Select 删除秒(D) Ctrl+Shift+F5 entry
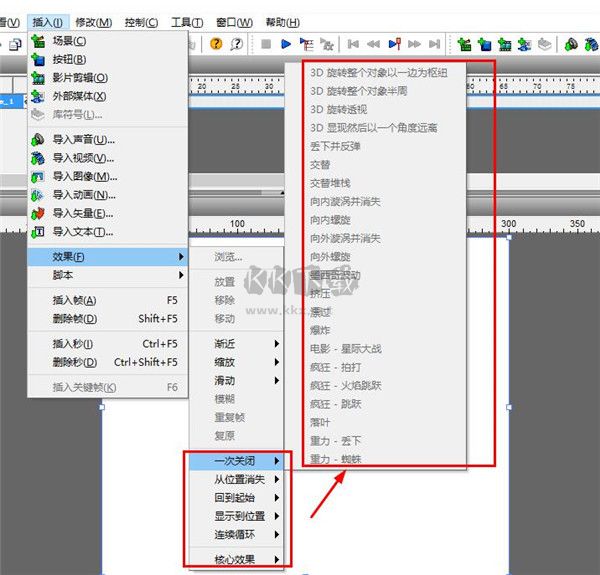This screenshot has height=575, width=600. click(108, 362)
